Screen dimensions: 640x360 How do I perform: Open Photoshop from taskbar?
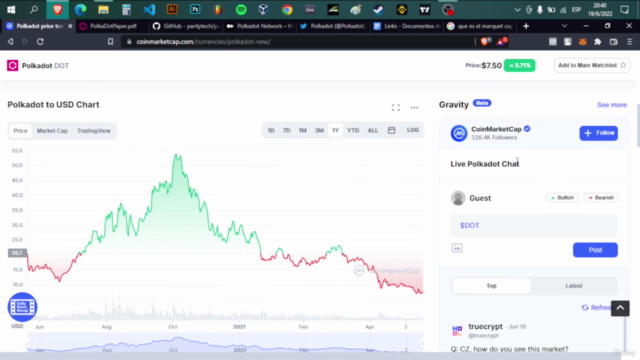[195, 9]
